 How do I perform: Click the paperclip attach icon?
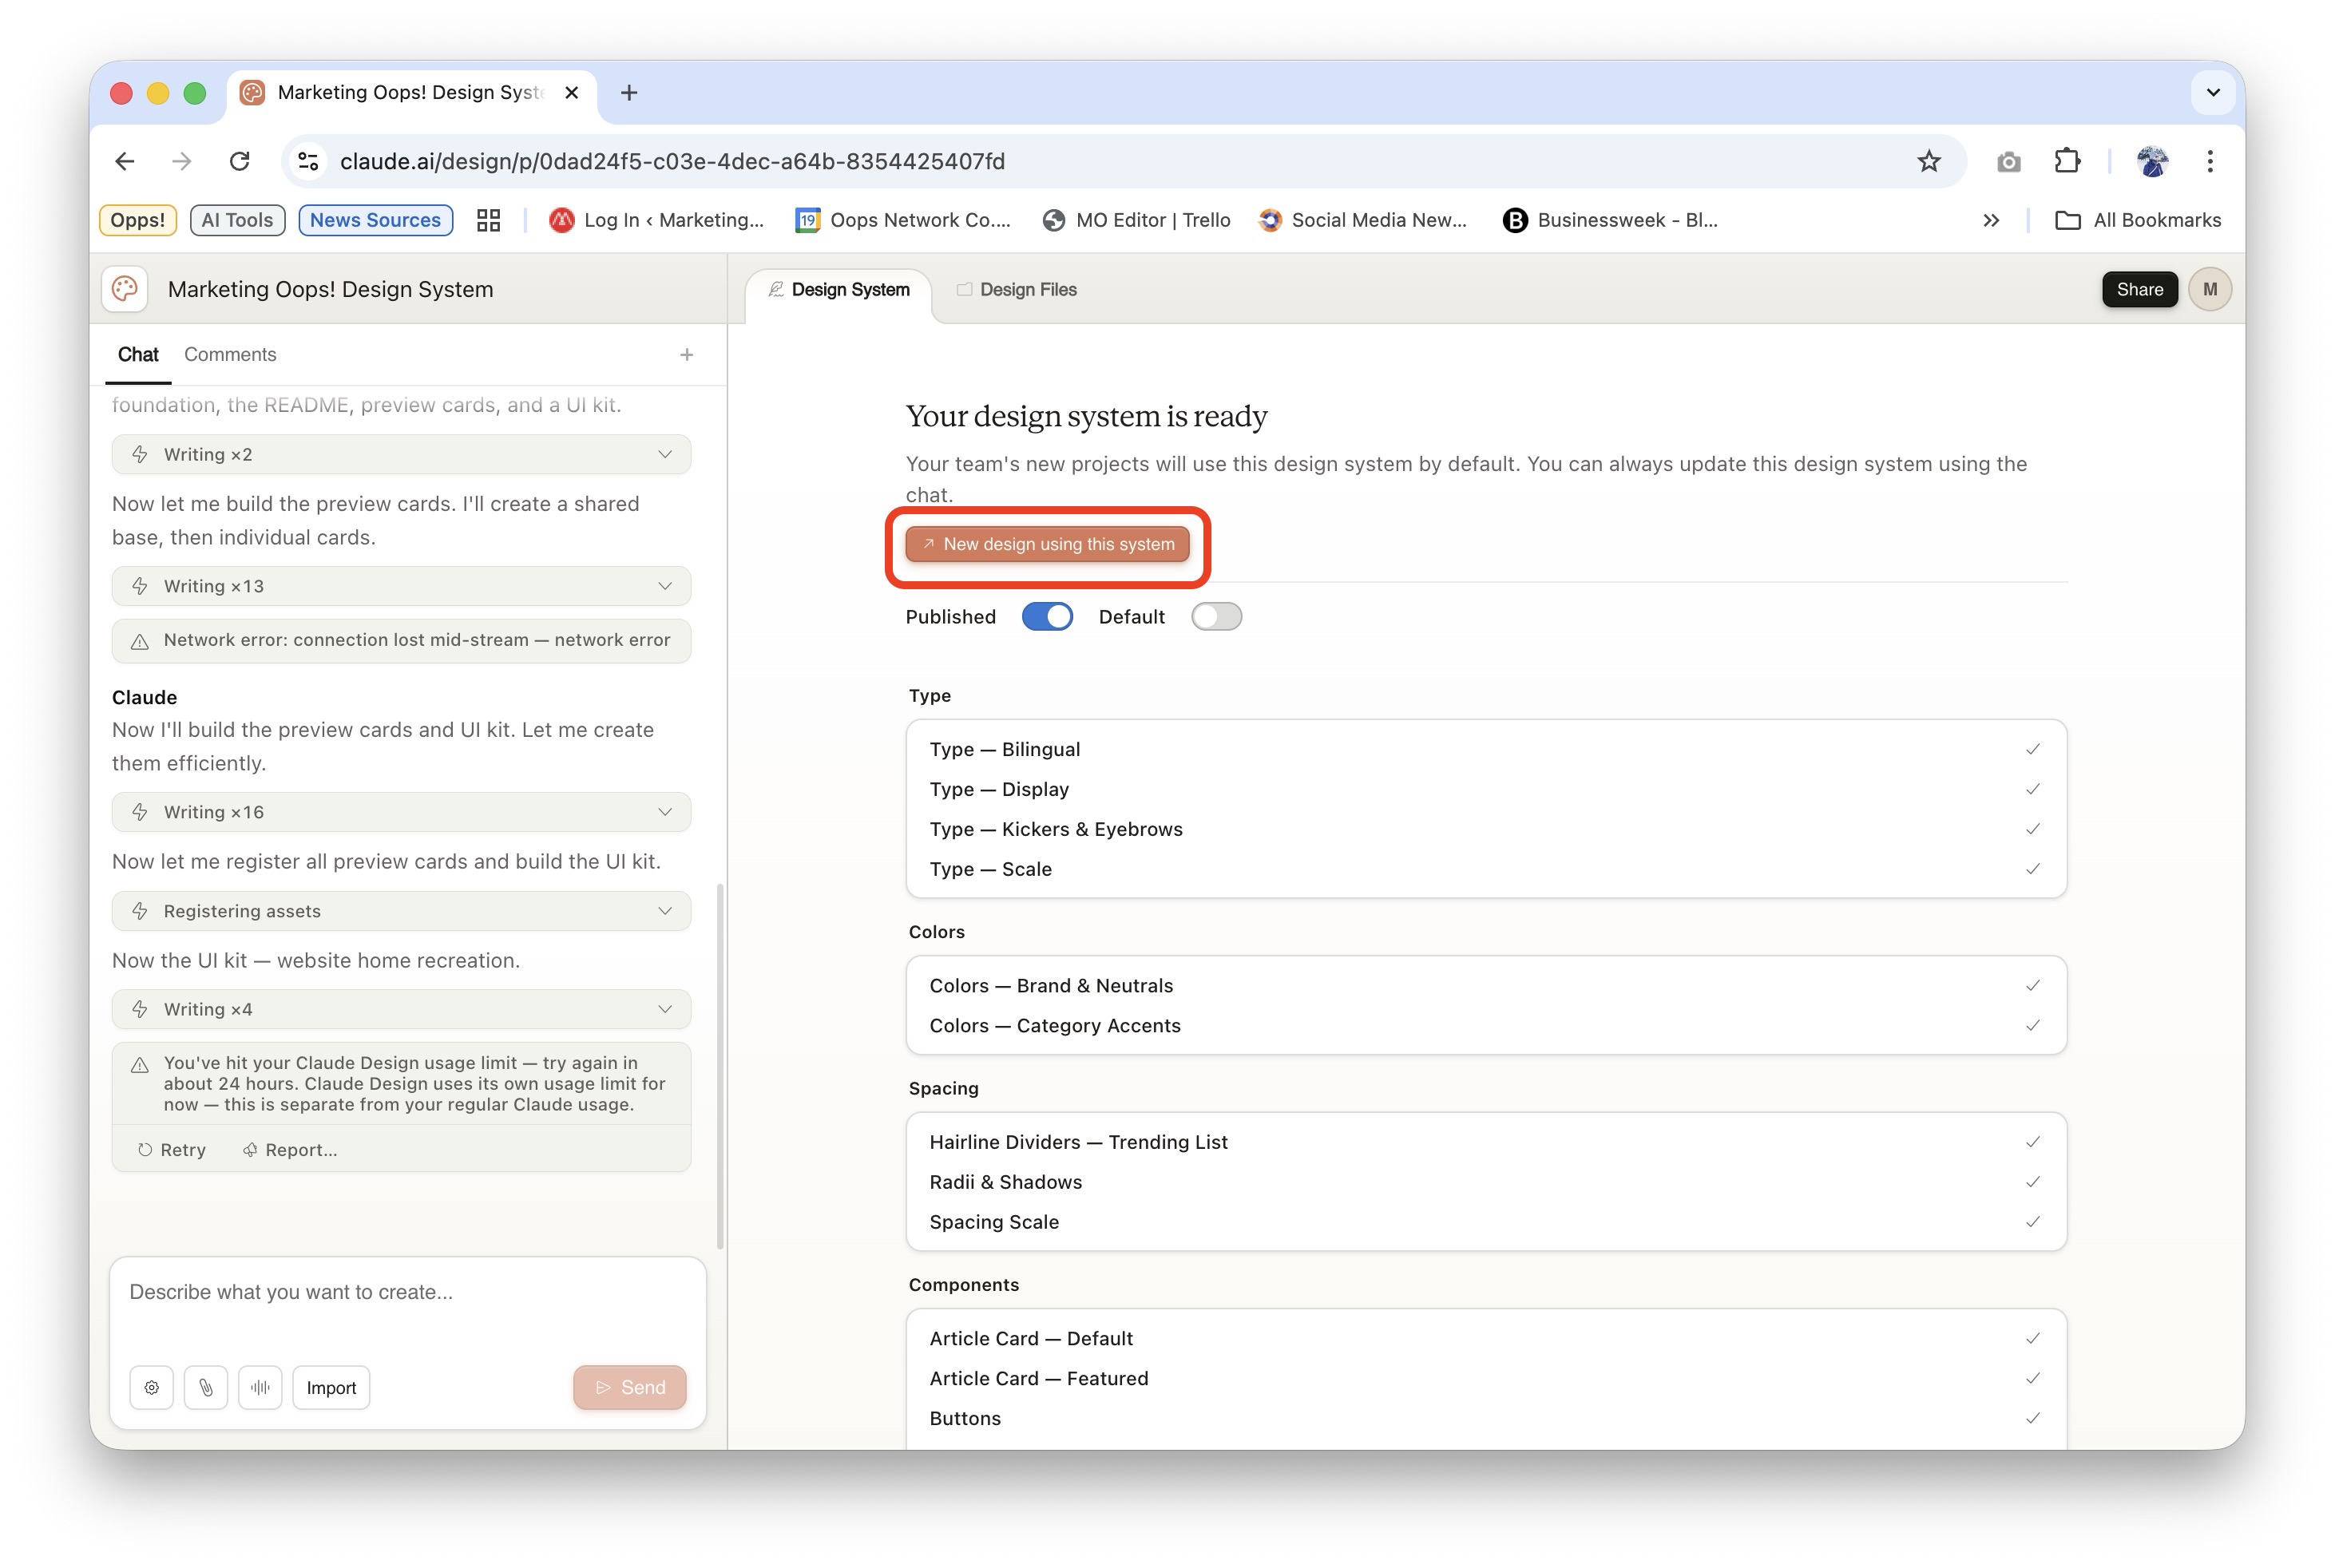pos(206,1387)
